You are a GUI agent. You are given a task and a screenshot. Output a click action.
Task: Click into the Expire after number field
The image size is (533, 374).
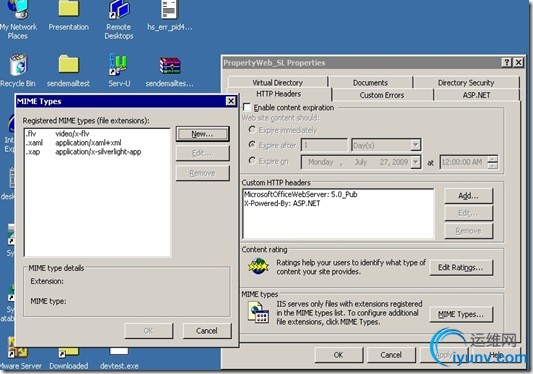point(324,145)
